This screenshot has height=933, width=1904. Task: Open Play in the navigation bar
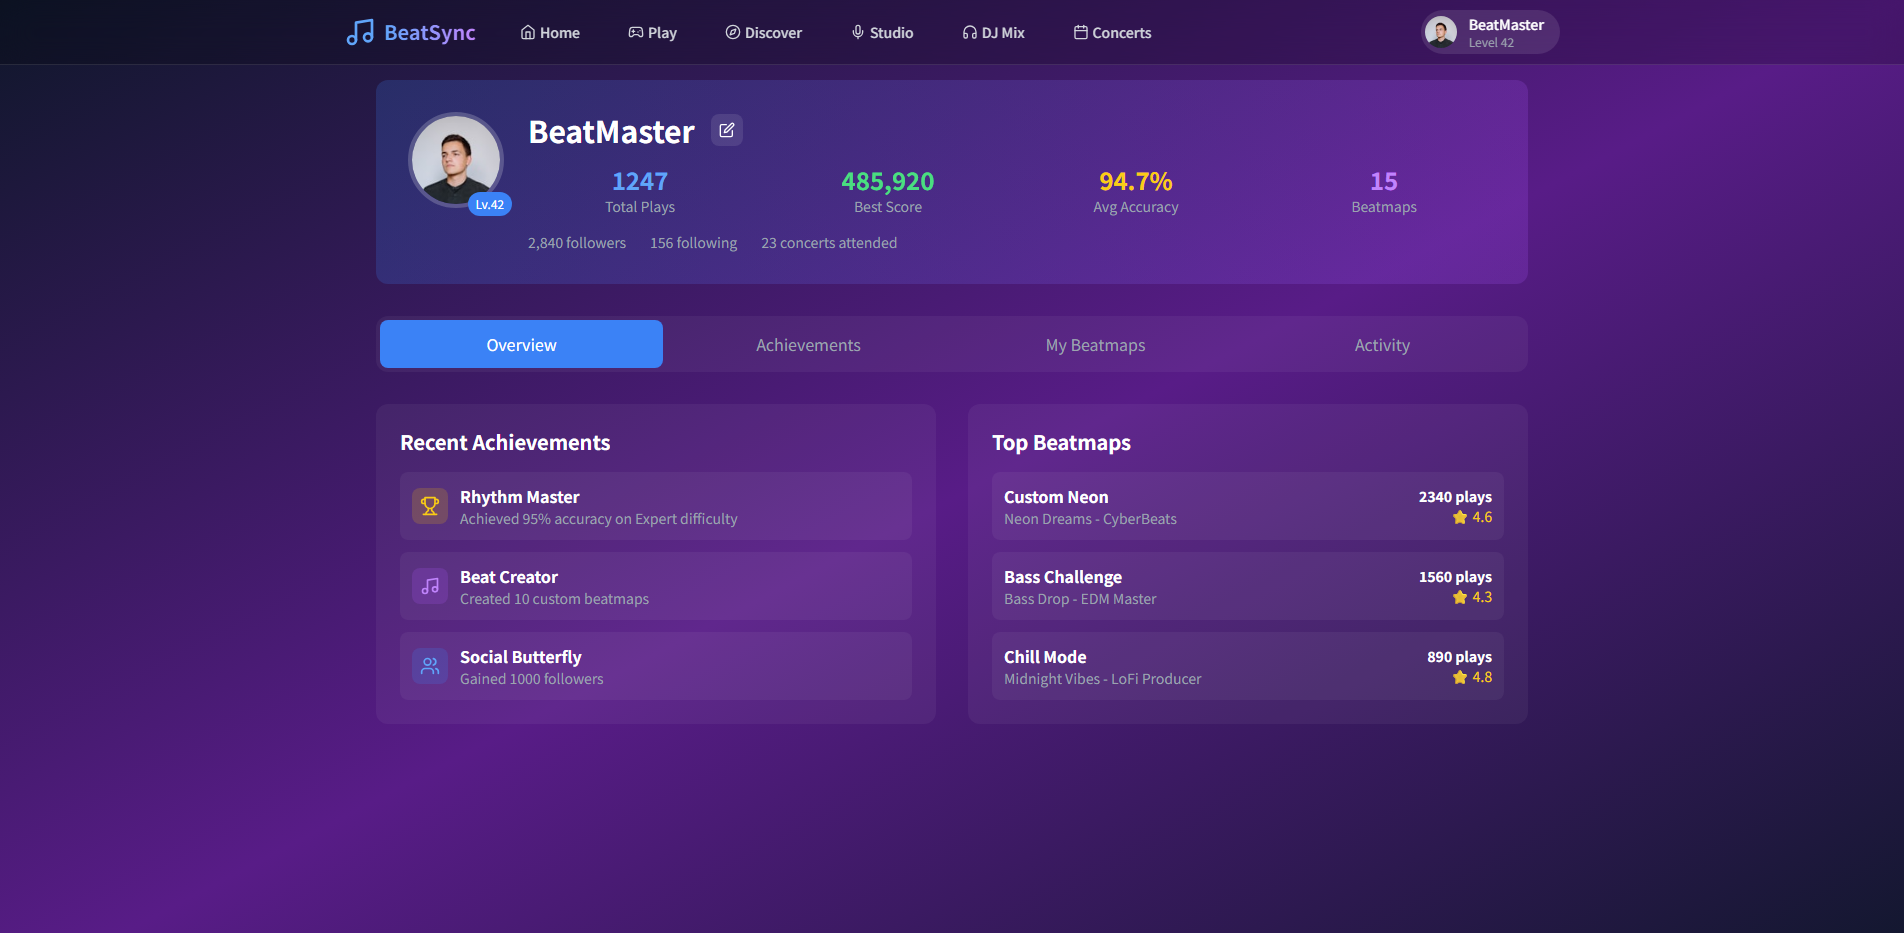[652, 32]
